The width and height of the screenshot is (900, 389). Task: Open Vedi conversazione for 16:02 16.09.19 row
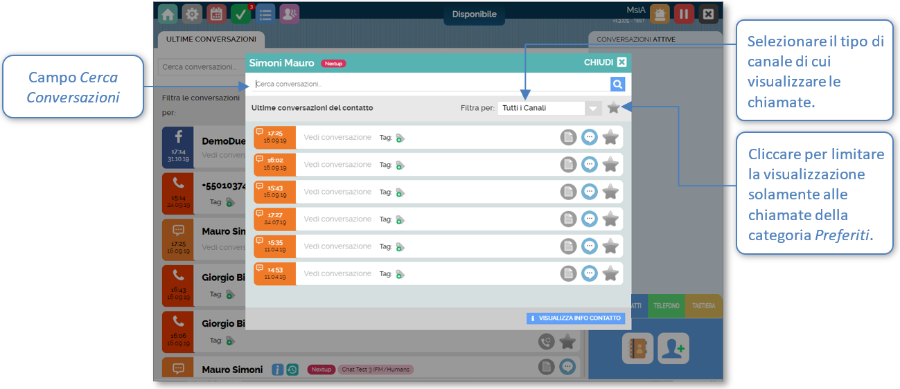point(338,165)
